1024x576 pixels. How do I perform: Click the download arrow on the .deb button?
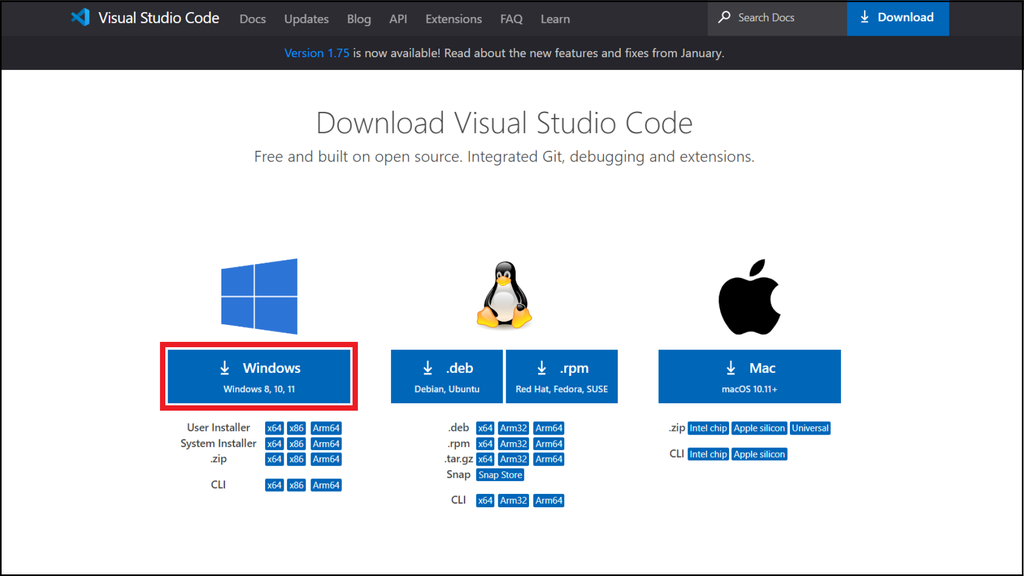pos(428,367)
